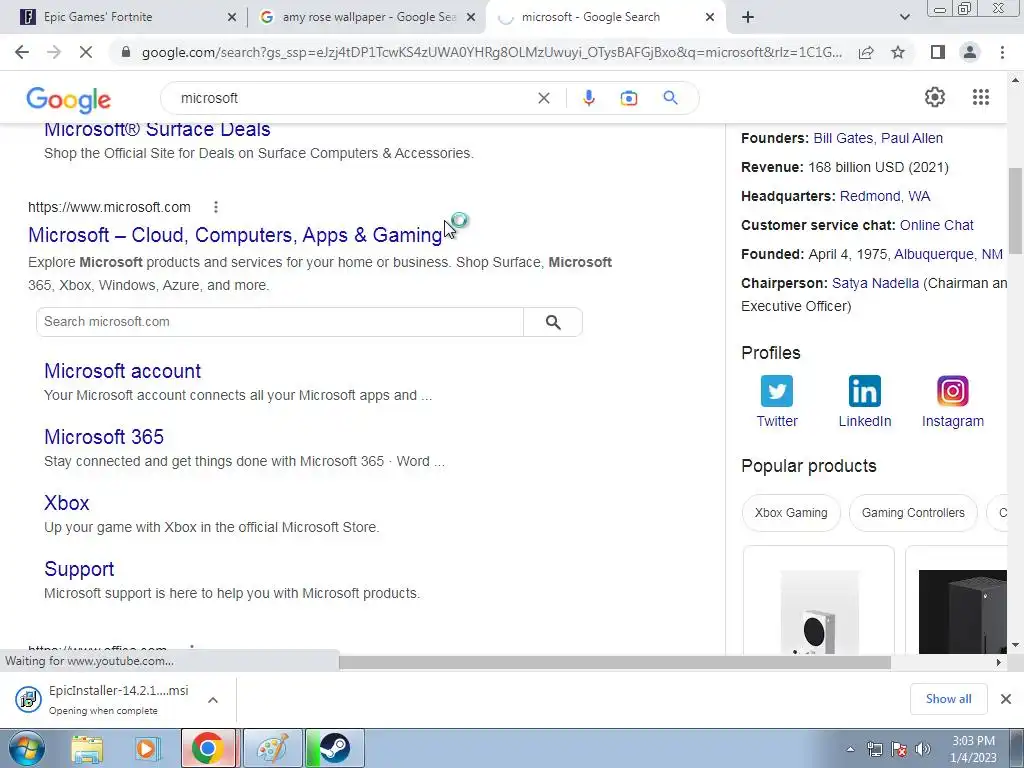Open Windows Start menu
1024x768 pixels.
[x=25, y=748]
